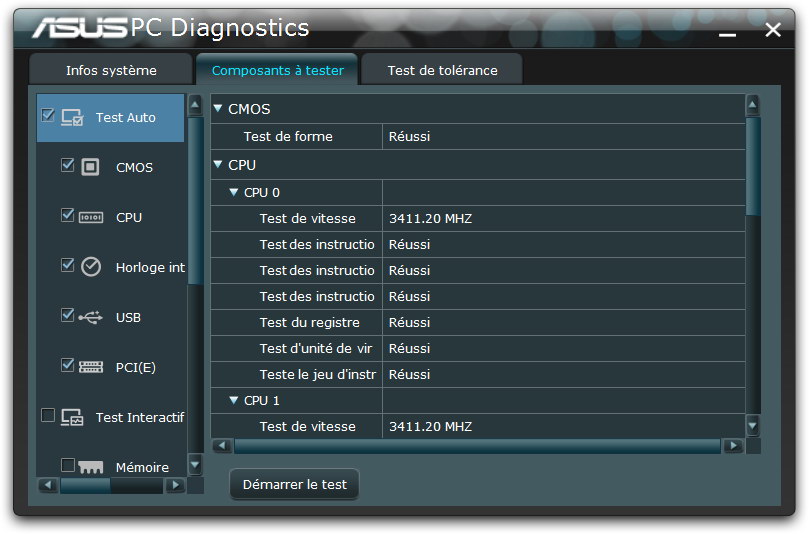This screenshot has height=534, width=809.
Task: Uncheck the USB checkbox
Action: [x=68, y=315]
